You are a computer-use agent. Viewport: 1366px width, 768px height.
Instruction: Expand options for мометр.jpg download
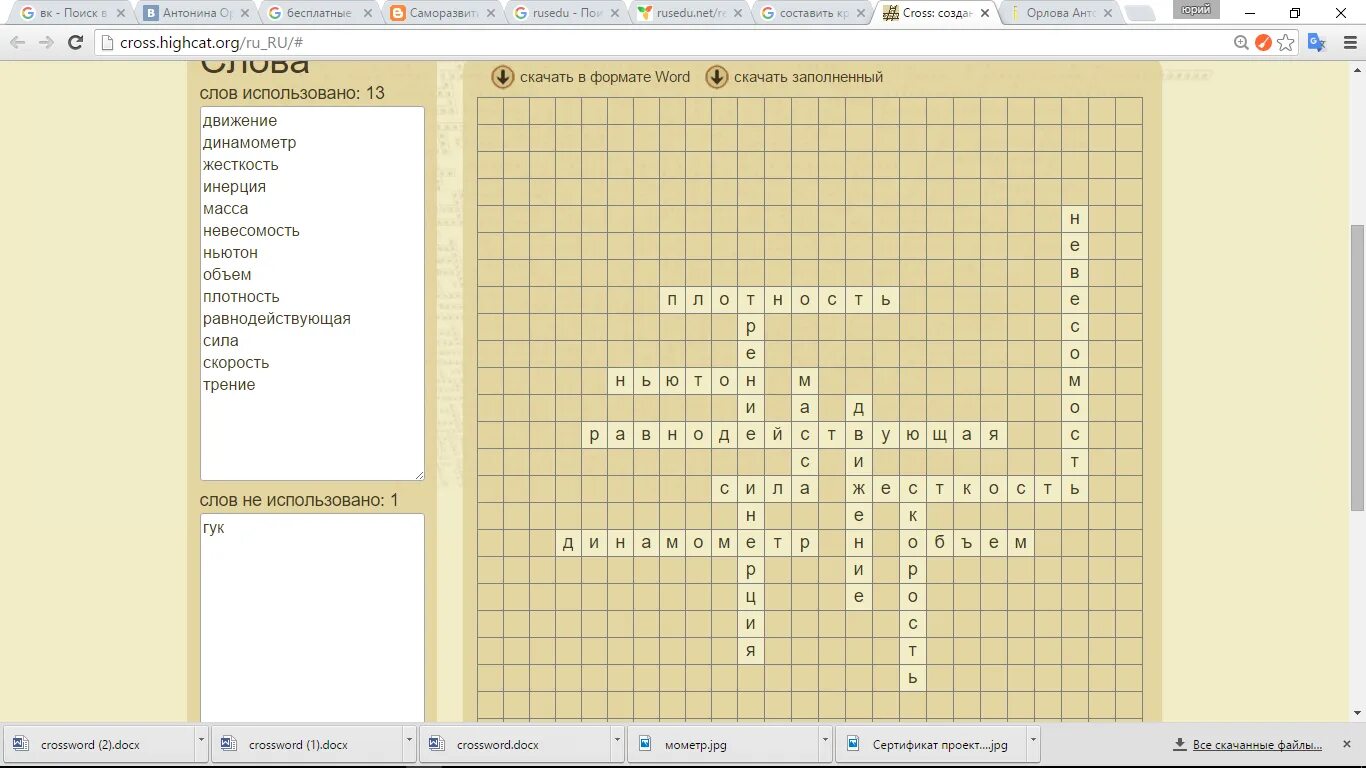click(x=825, y=744)
